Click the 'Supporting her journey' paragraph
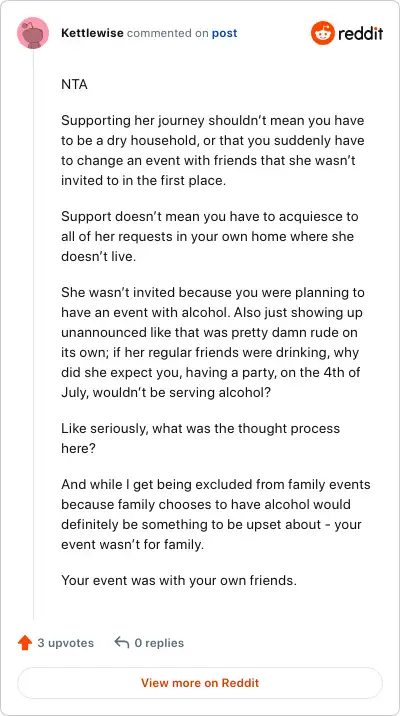Viewport: 400px width, 716px height. coord(213,151)
